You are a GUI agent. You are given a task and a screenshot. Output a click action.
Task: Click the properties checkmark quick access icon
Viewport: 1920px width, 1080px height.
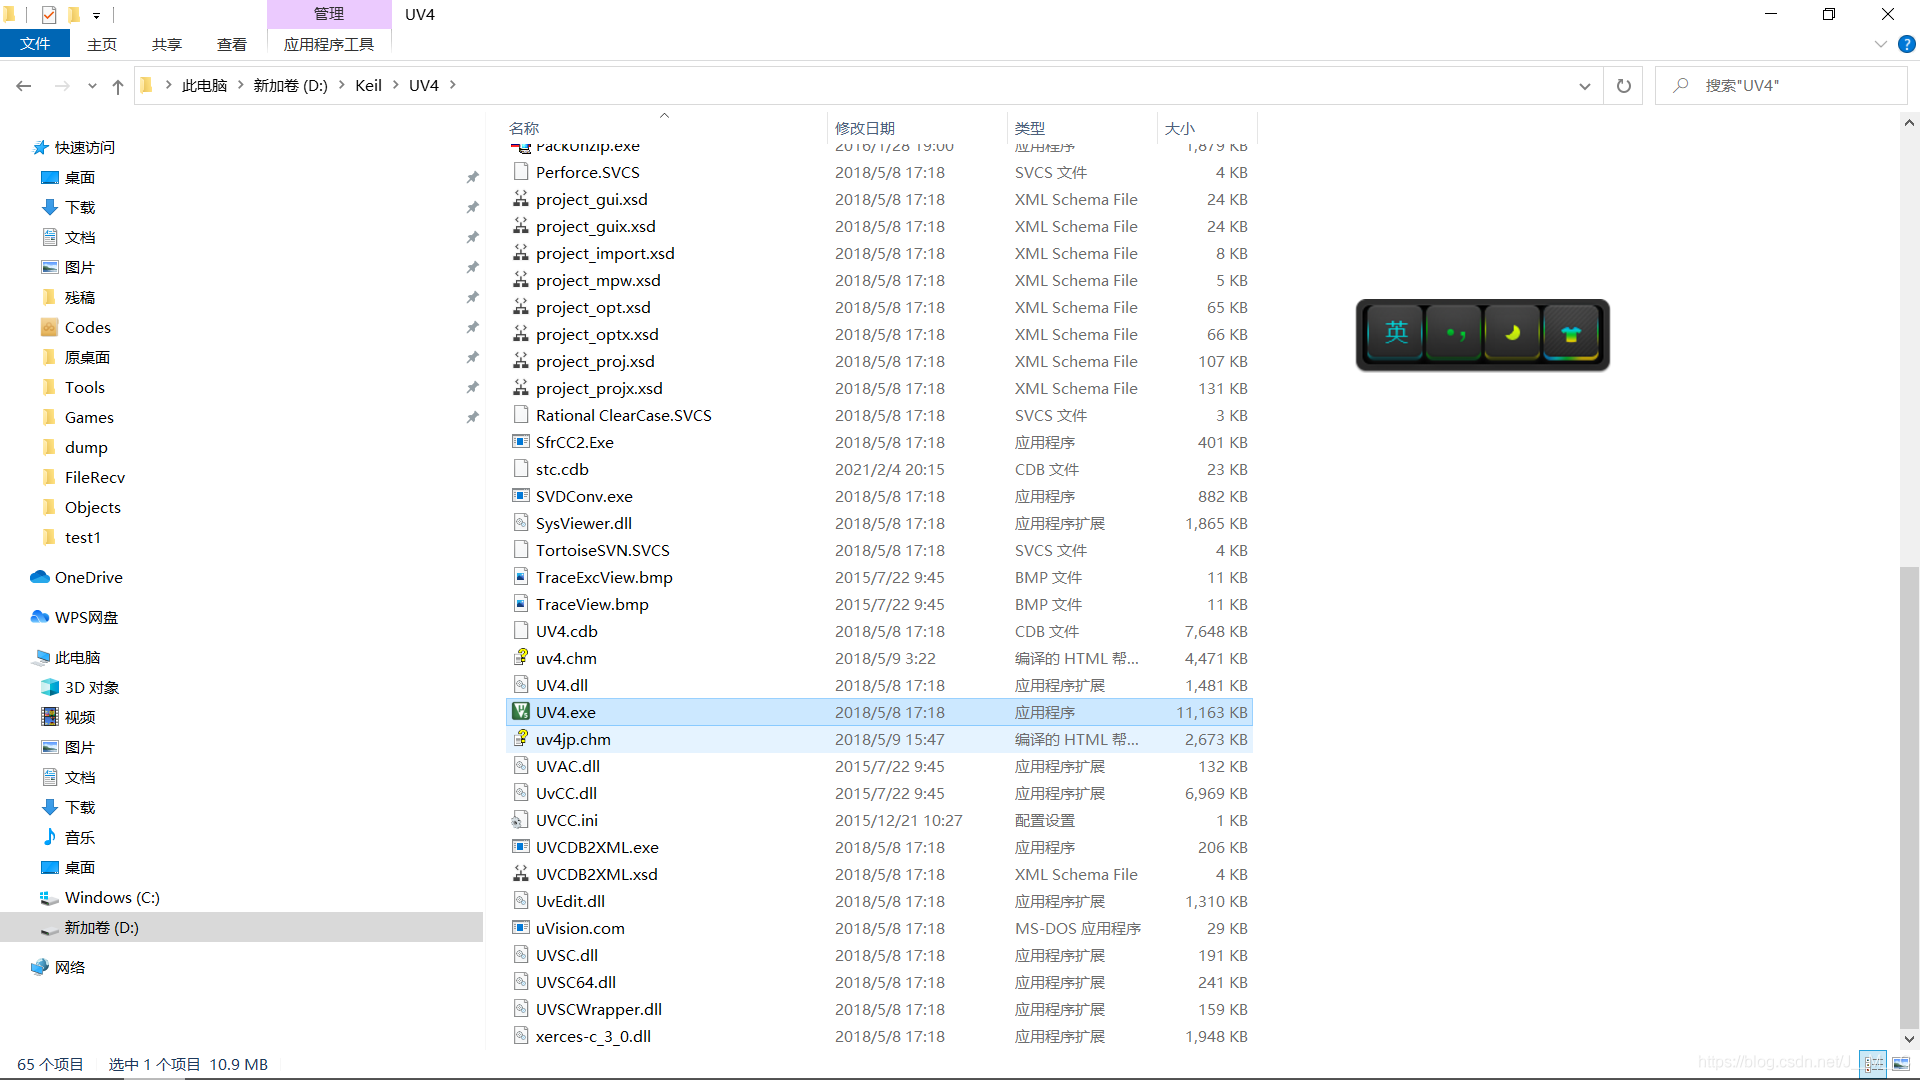49,14
